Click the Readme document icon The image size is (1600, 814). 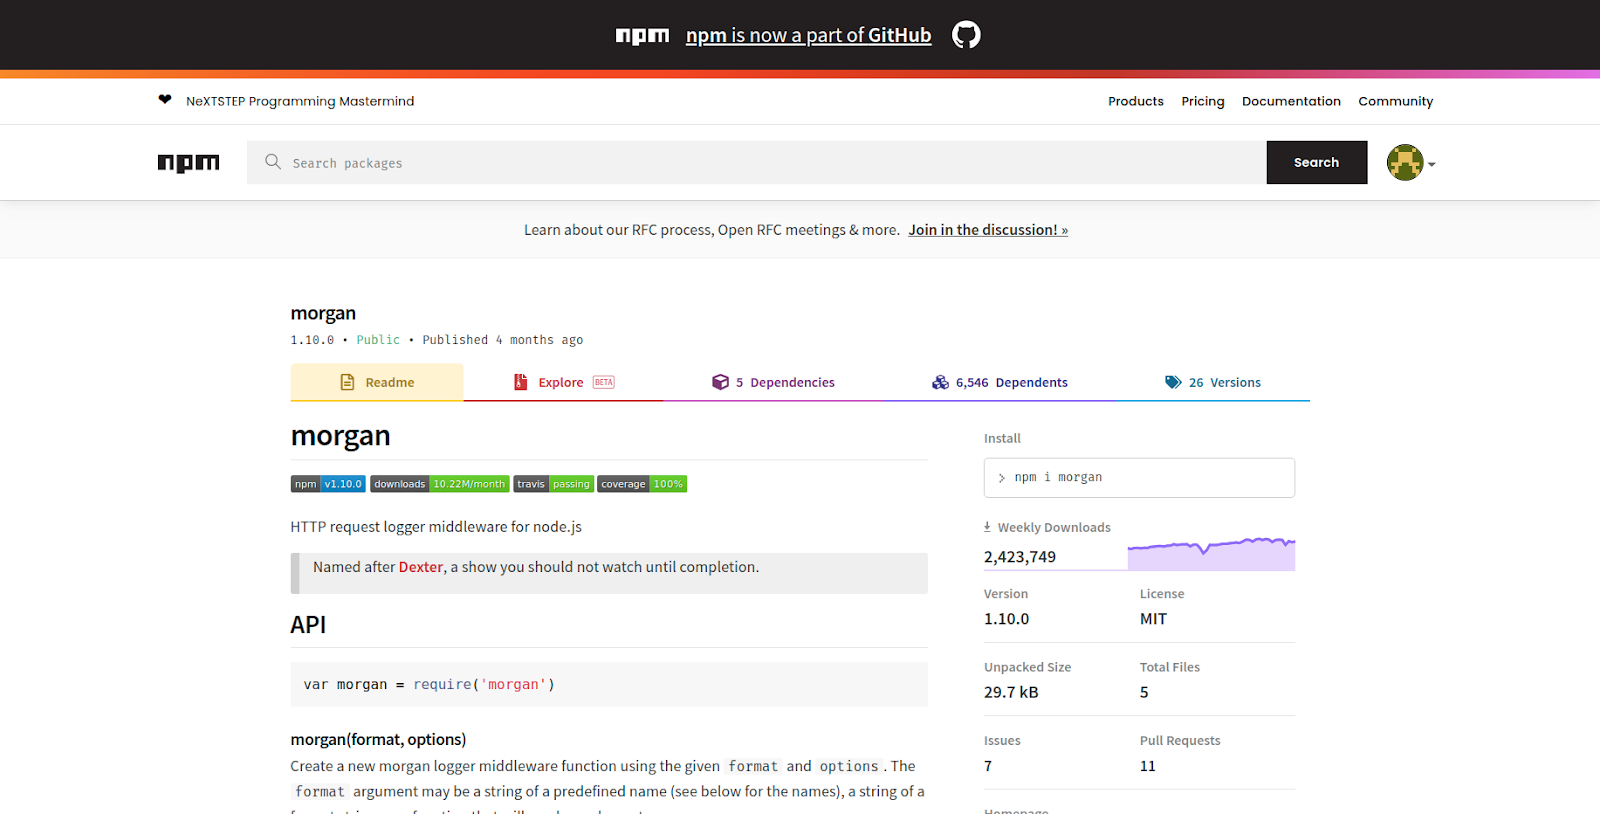click(x=348, y=382)
